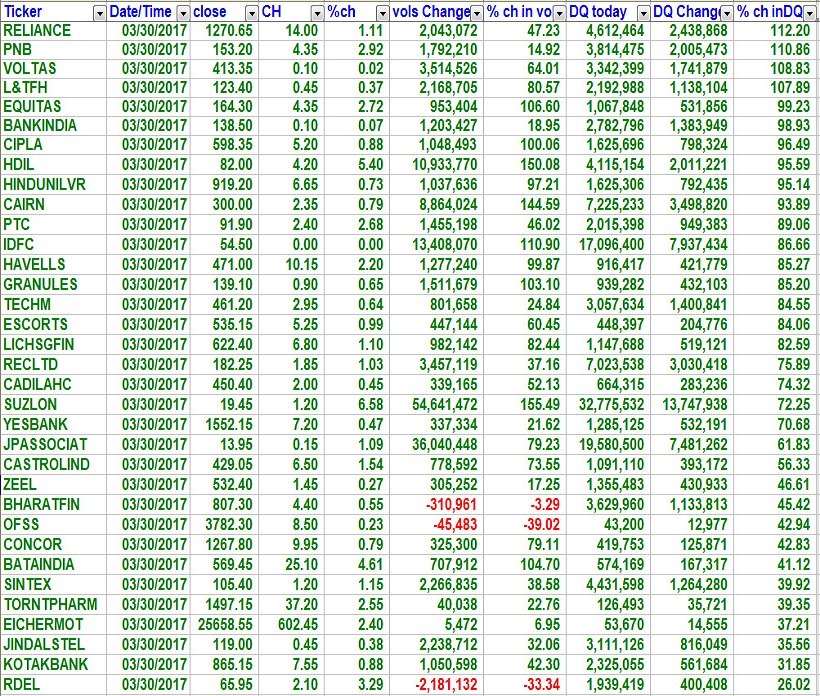Select the red -45,483 volume cell
Image resolution: width=820 pixels, height=696 pixels.
tap(436, 524)
